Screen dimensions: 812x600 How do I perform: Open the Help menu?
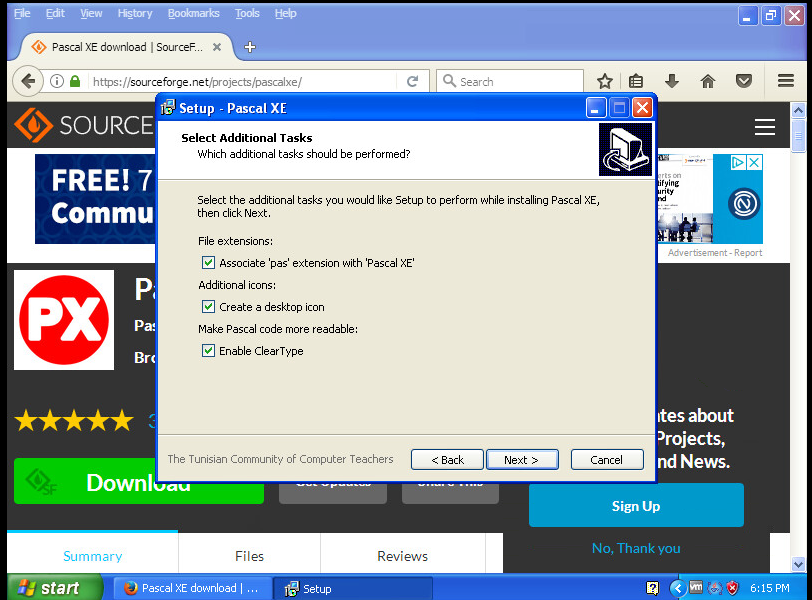(x=285, y=13)
